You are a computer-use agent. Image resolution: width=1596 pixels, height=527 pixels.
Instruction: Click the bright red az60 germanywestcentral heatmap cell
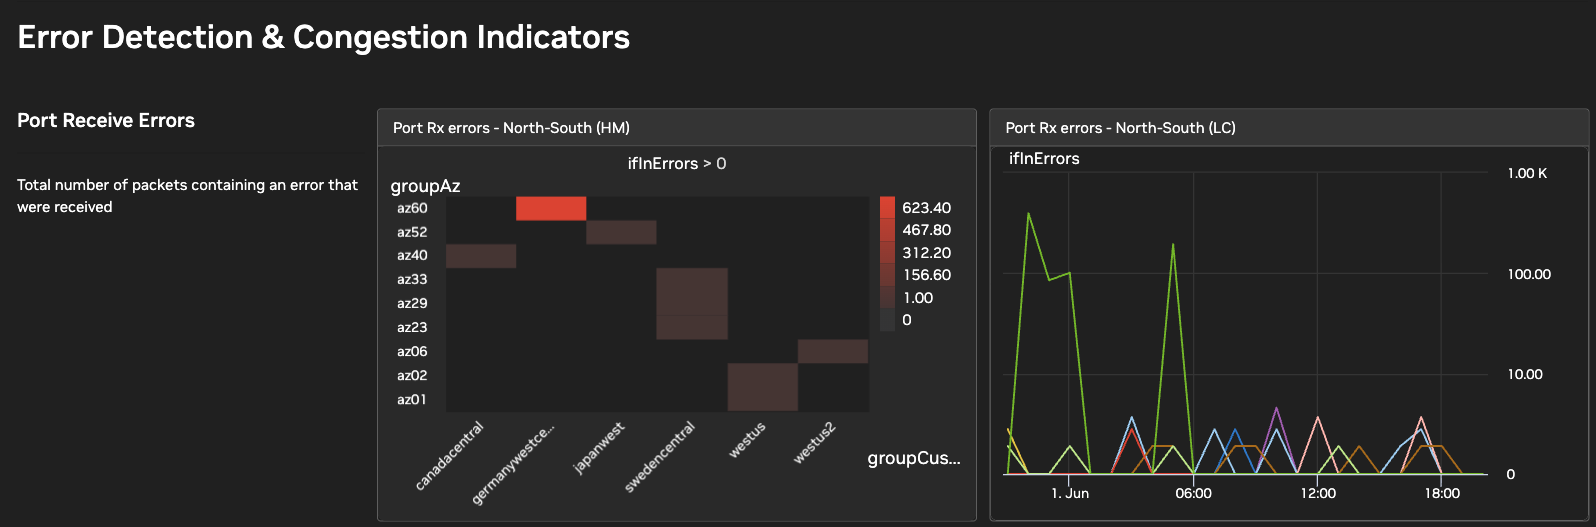[551, 208]
